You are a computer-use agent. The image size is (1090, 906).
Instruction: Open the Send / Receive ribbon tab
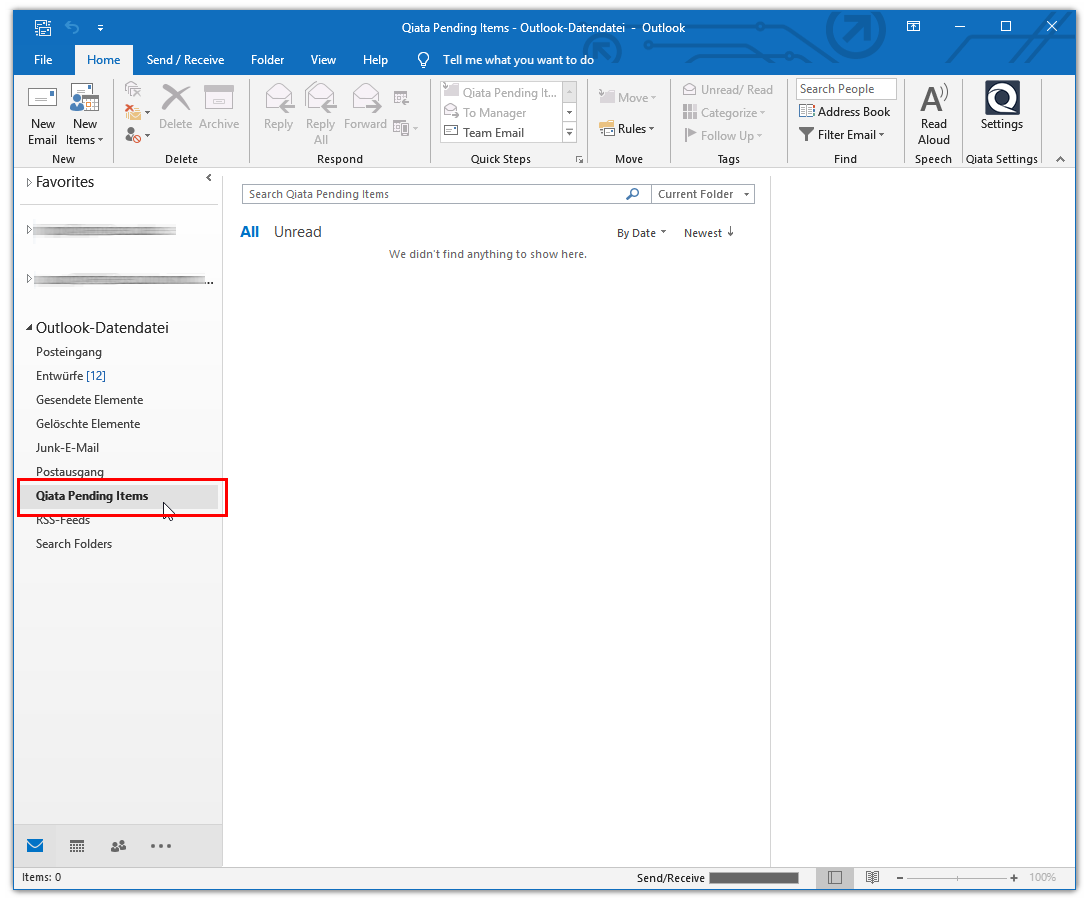click(x=185, y=60)
